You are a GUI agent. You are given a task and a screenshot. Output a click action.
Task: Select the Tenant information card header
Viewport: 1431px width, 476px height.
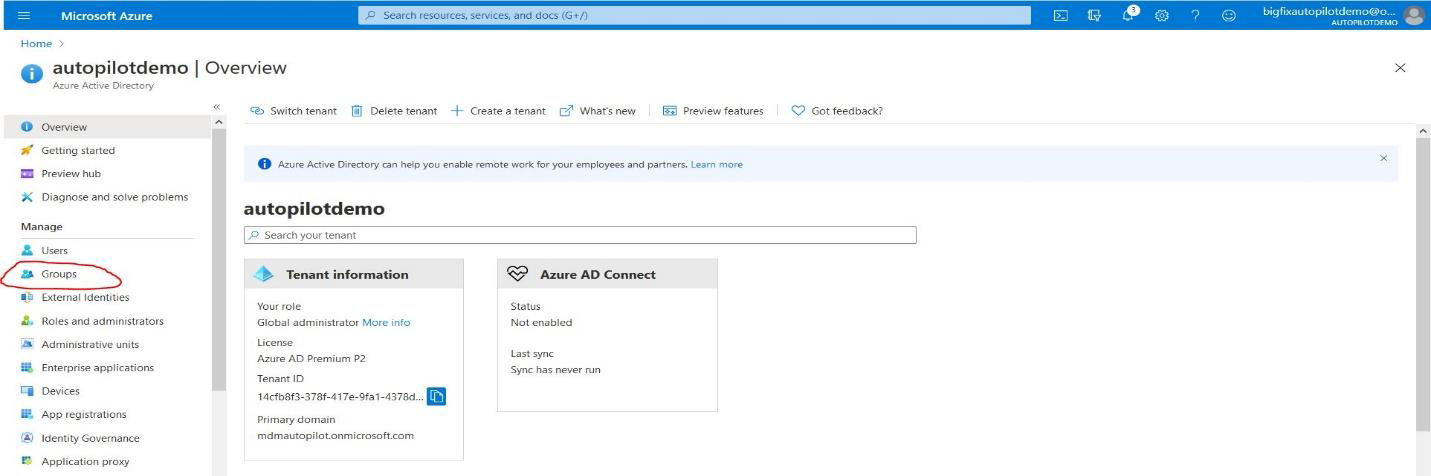click(x=354, y=274)
